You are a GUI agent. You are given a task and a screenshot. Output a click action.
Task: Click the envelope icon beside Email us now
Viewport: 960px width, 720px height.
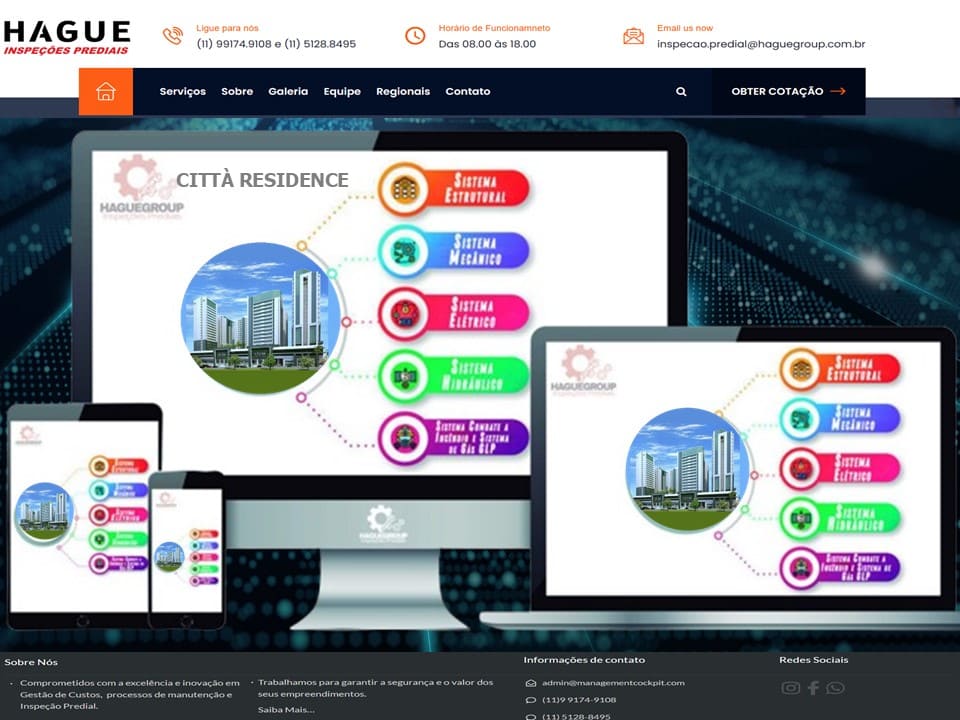click(634, 36)
